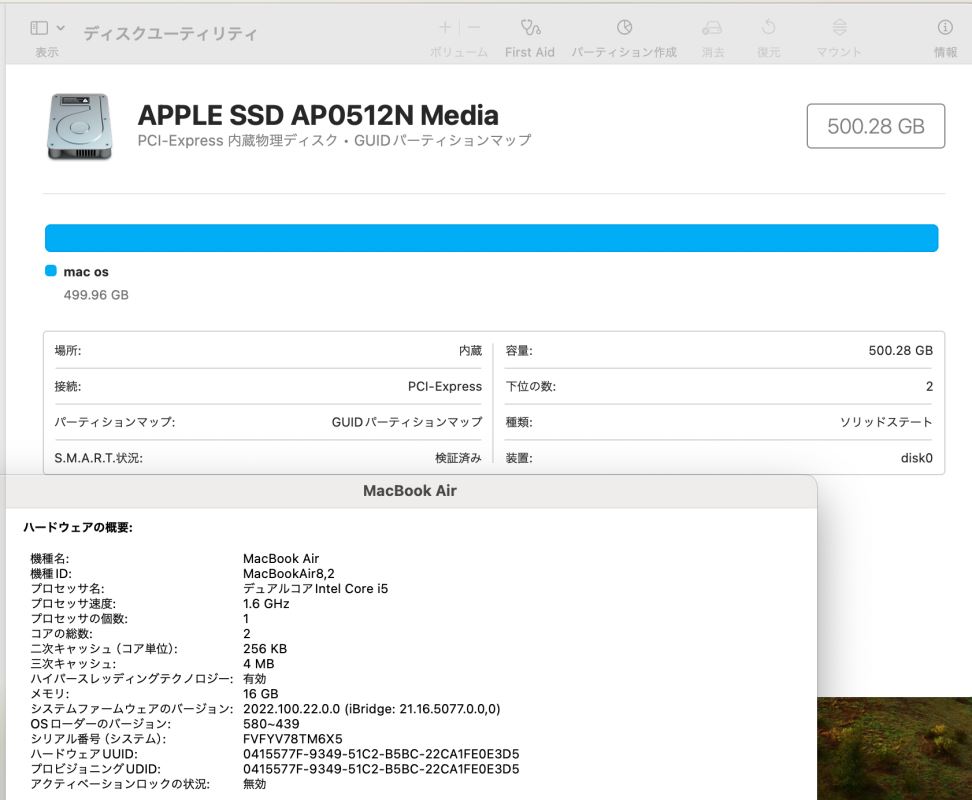Click the S.M.A.R.T.状況 row
Viewport: 972px width, 800px height.
(x=267, y=458)
